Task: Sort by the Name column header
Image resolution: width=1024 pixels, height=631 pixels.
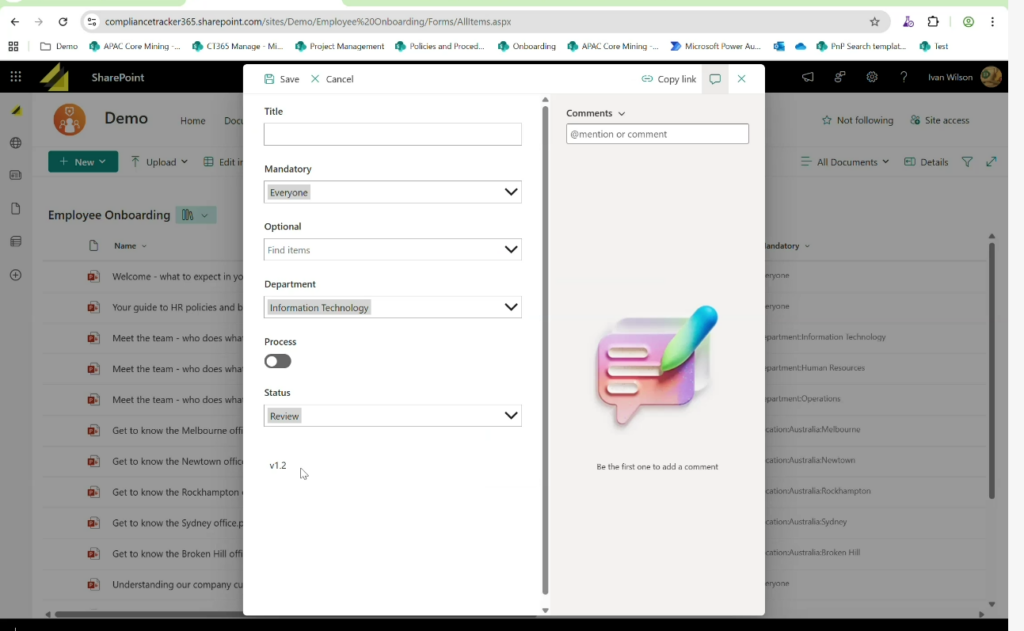Action: [x=130, y=246]
